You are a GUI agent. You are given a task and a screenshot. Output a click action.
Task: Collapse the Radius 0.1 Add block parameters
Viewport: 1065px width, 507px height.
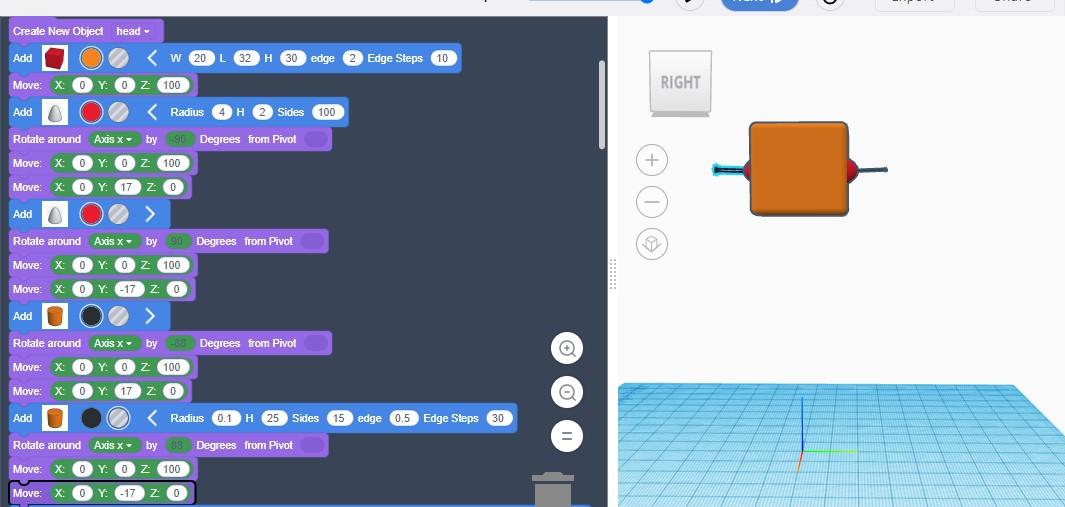152,418
